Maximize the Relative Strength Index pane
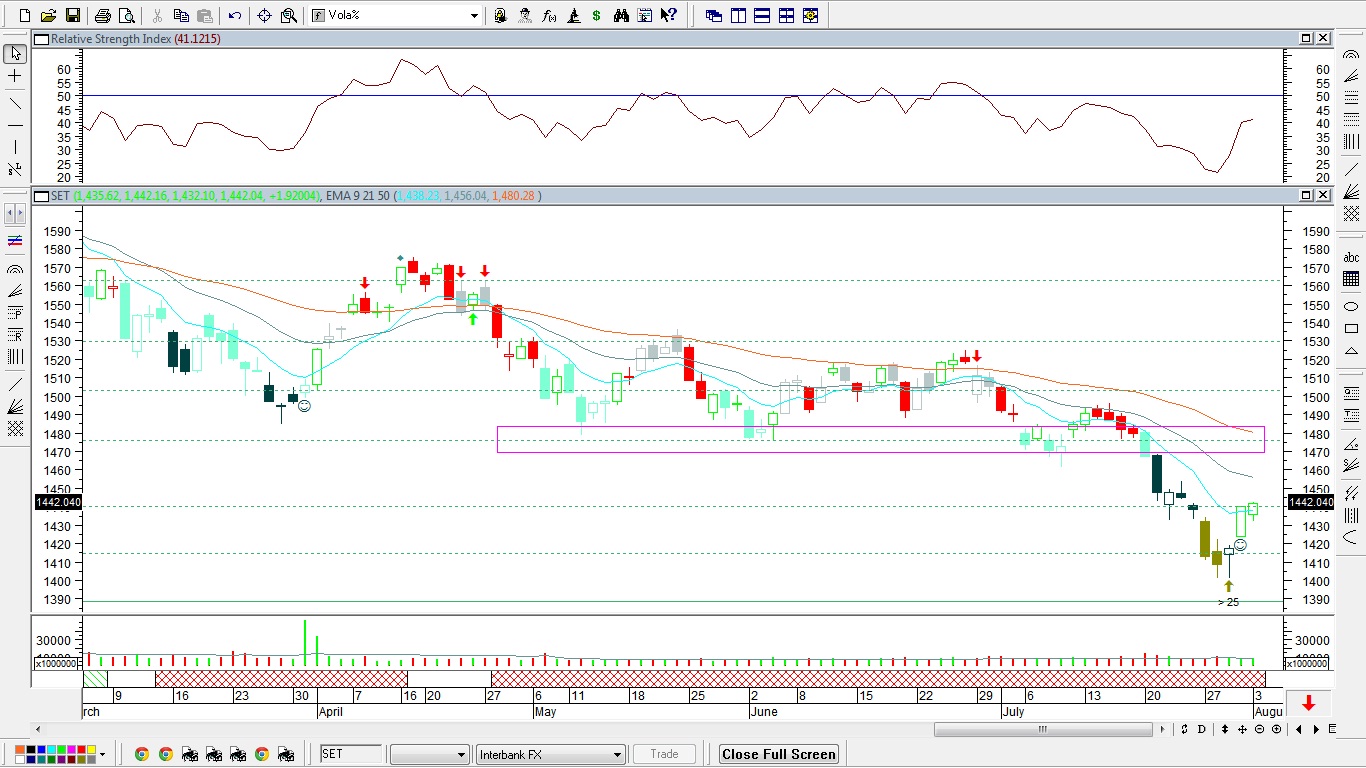This screenshot has height=768, width=1366. click(1306, 38)
